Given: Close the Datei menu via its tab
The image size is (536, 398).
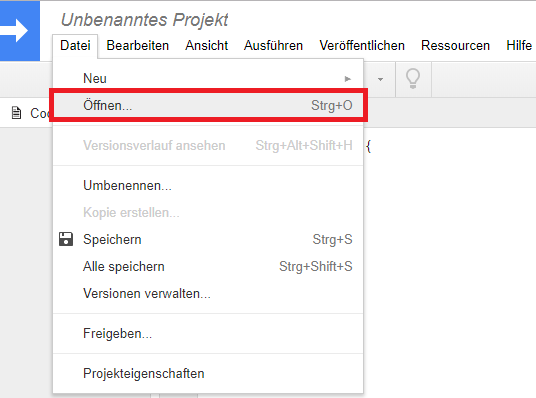Looking at the screenshot, I should pos(75,45).
